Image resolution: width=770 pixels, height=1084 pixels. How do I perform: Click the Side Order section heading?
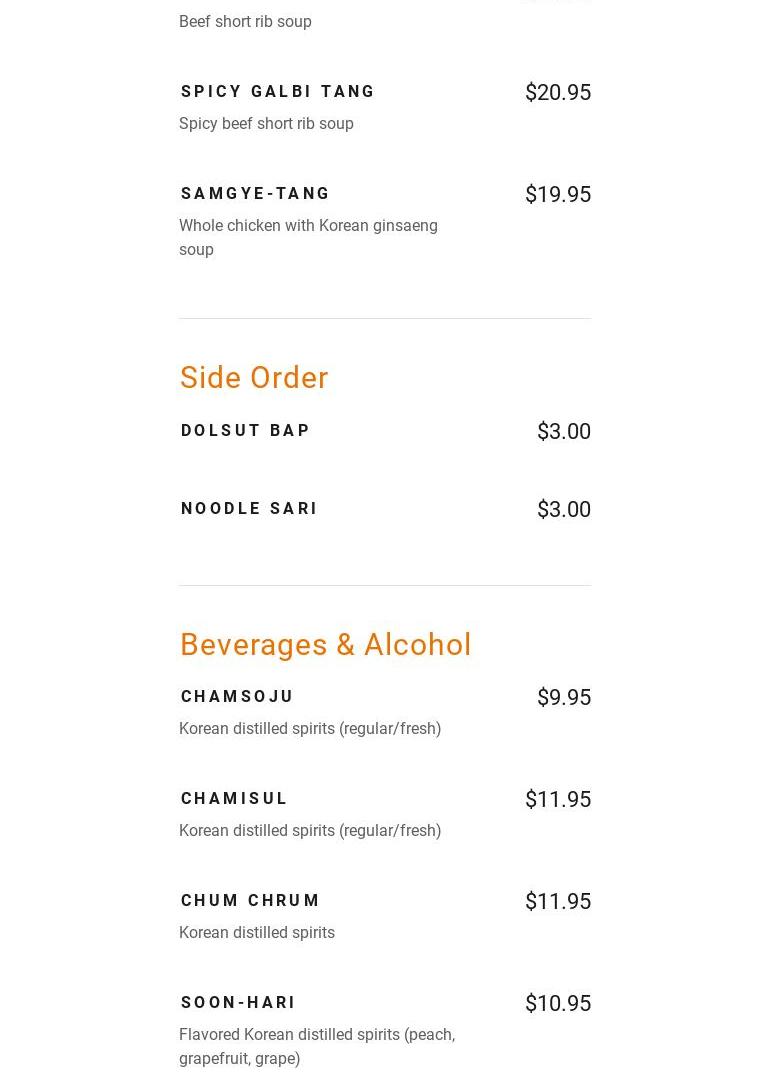254,378
